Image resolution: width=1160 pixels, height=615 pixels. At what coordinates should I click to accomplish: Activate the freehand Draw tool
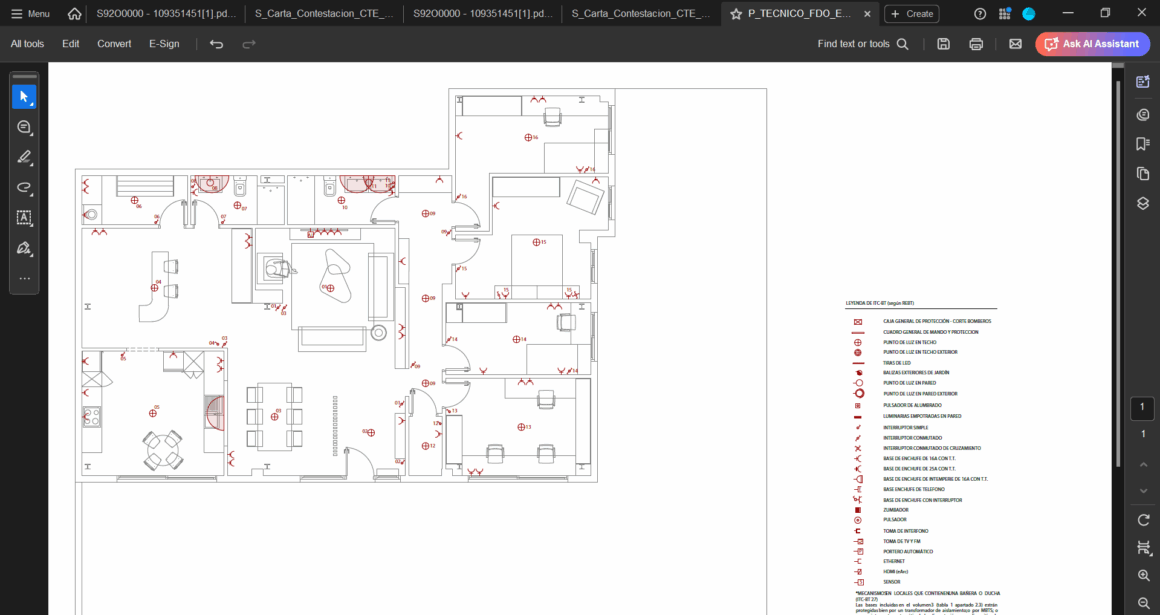click(x=24, y=187)
